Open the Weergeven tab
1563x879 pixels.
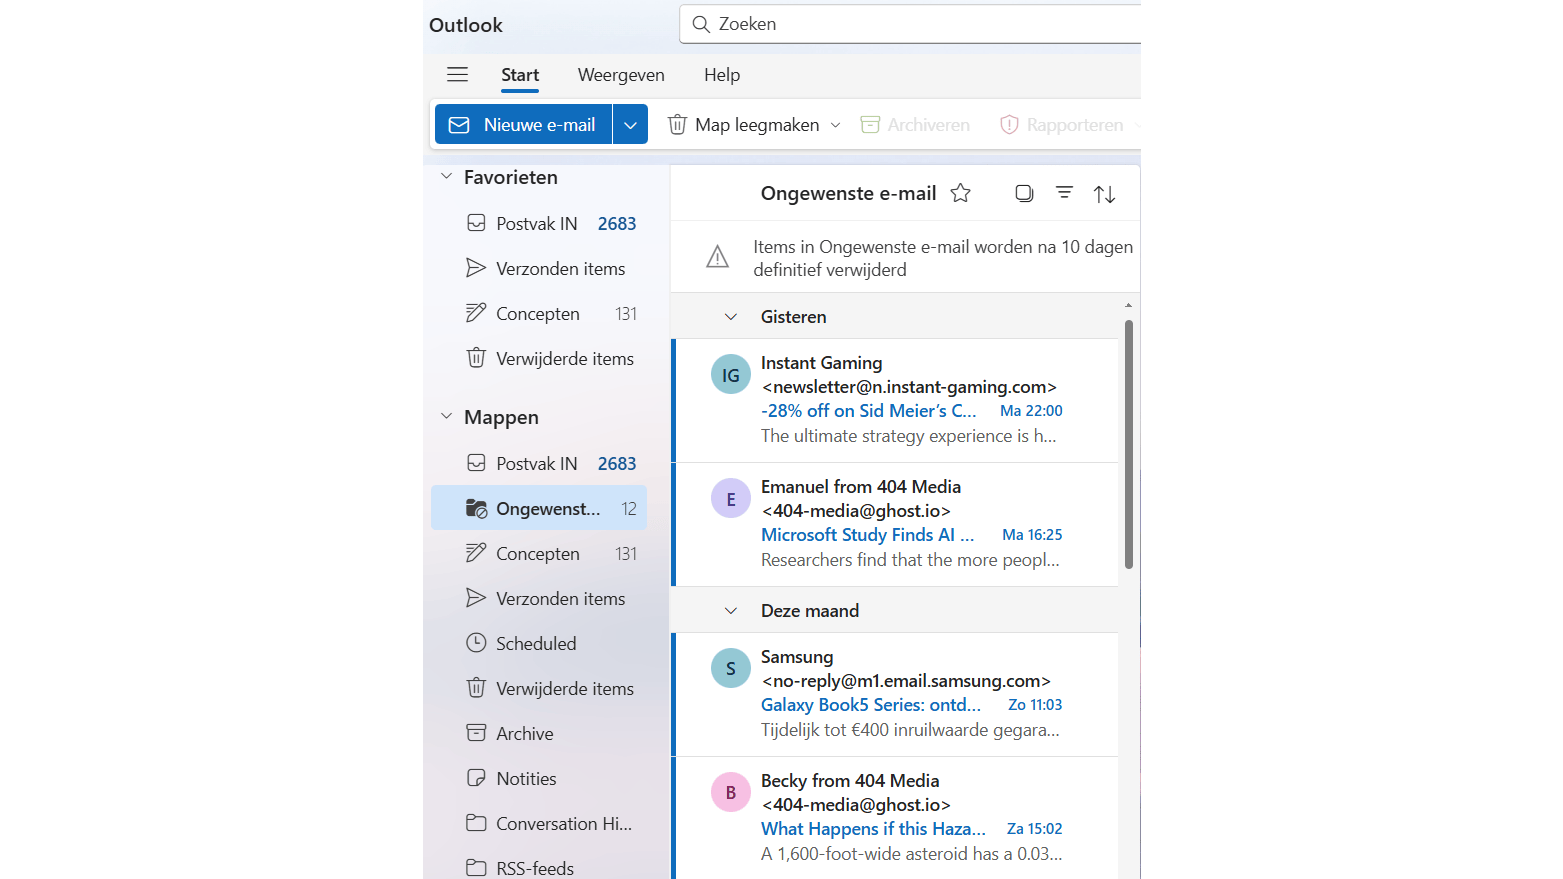[x=621, y=75]
